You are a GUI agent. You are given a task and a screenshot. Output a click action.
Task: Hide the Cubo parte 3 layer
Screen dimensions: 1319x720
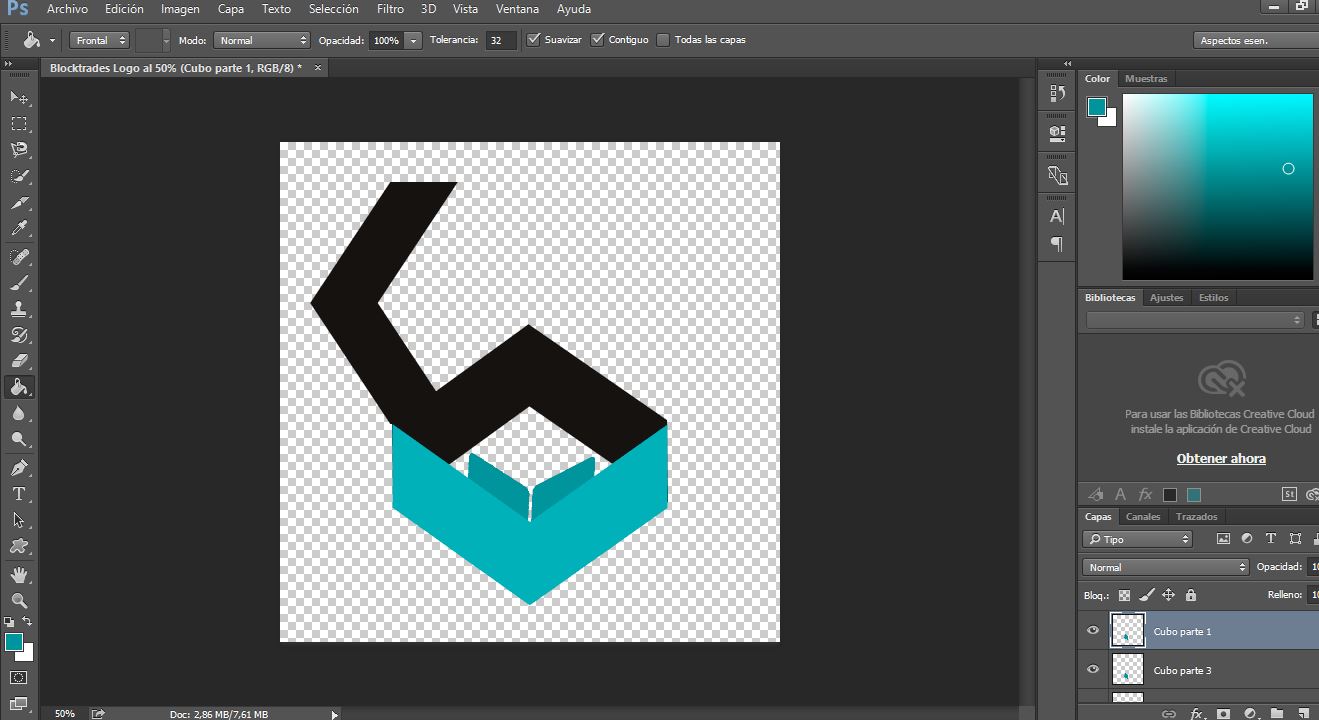point(1092,670)
